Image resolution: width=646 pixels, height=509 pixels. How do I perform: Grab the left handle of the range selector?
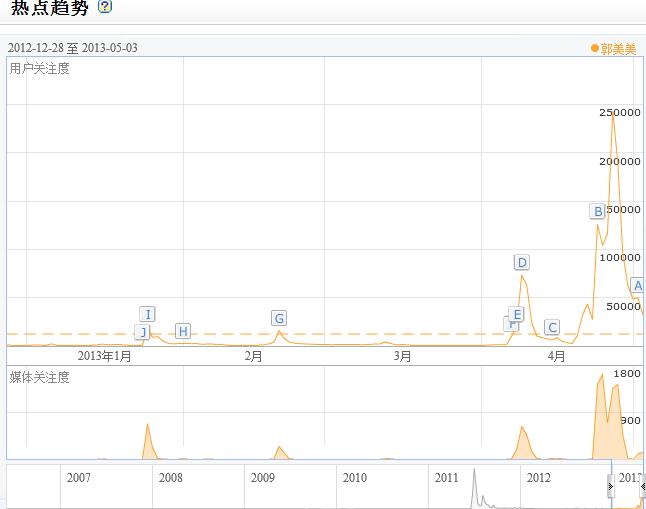(x=611, y=487)
